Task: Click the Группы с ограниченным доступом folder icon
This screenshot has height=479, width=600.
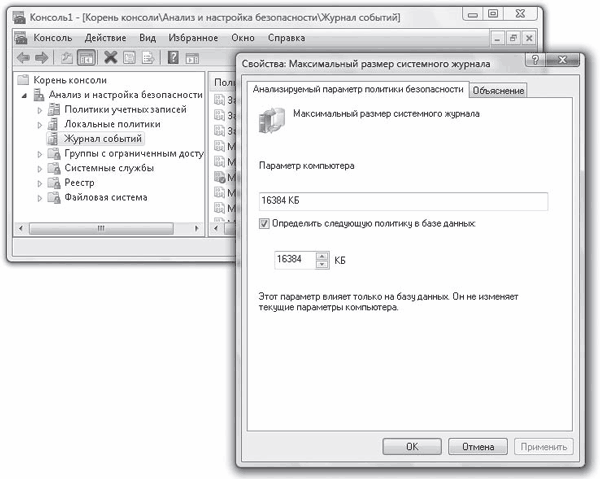Action: click(54, 153)
